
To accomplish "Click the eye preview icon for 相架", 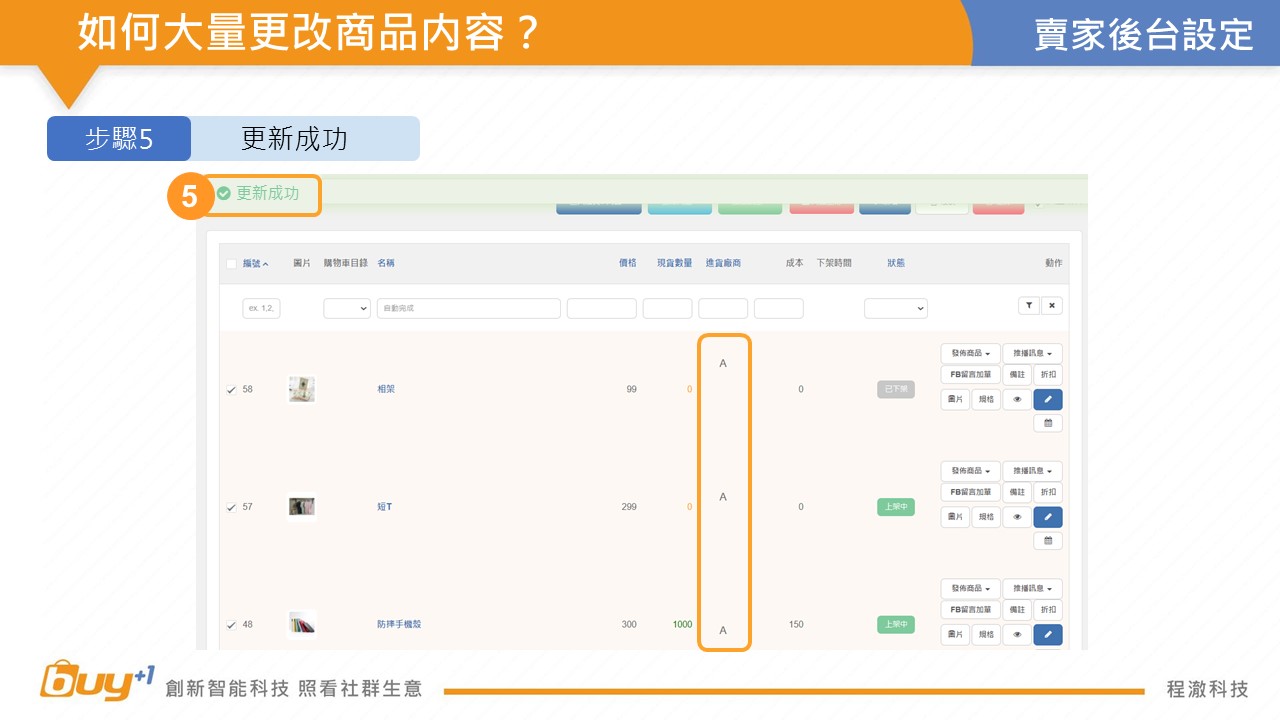I will [x=1017, y=400].
